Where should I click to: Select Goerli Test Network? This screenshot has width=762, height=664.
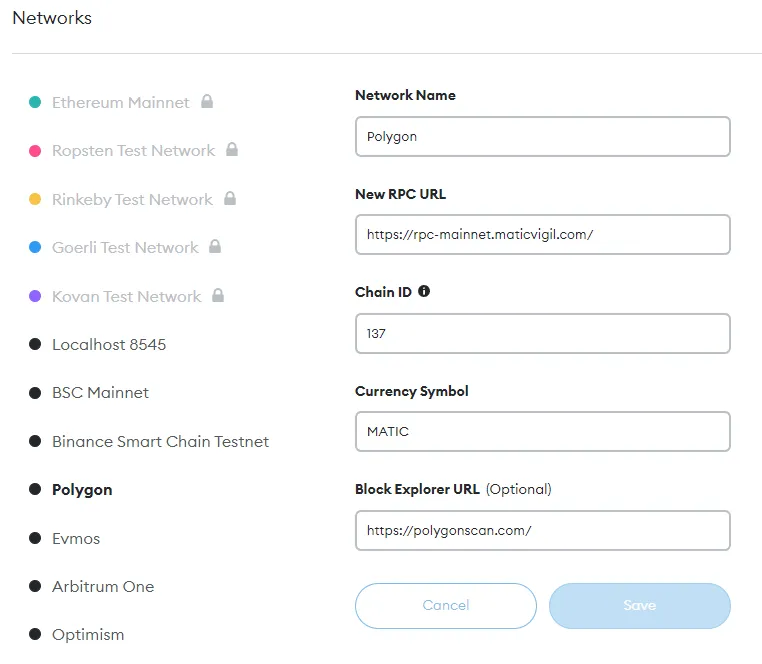(x=125, y=247)
